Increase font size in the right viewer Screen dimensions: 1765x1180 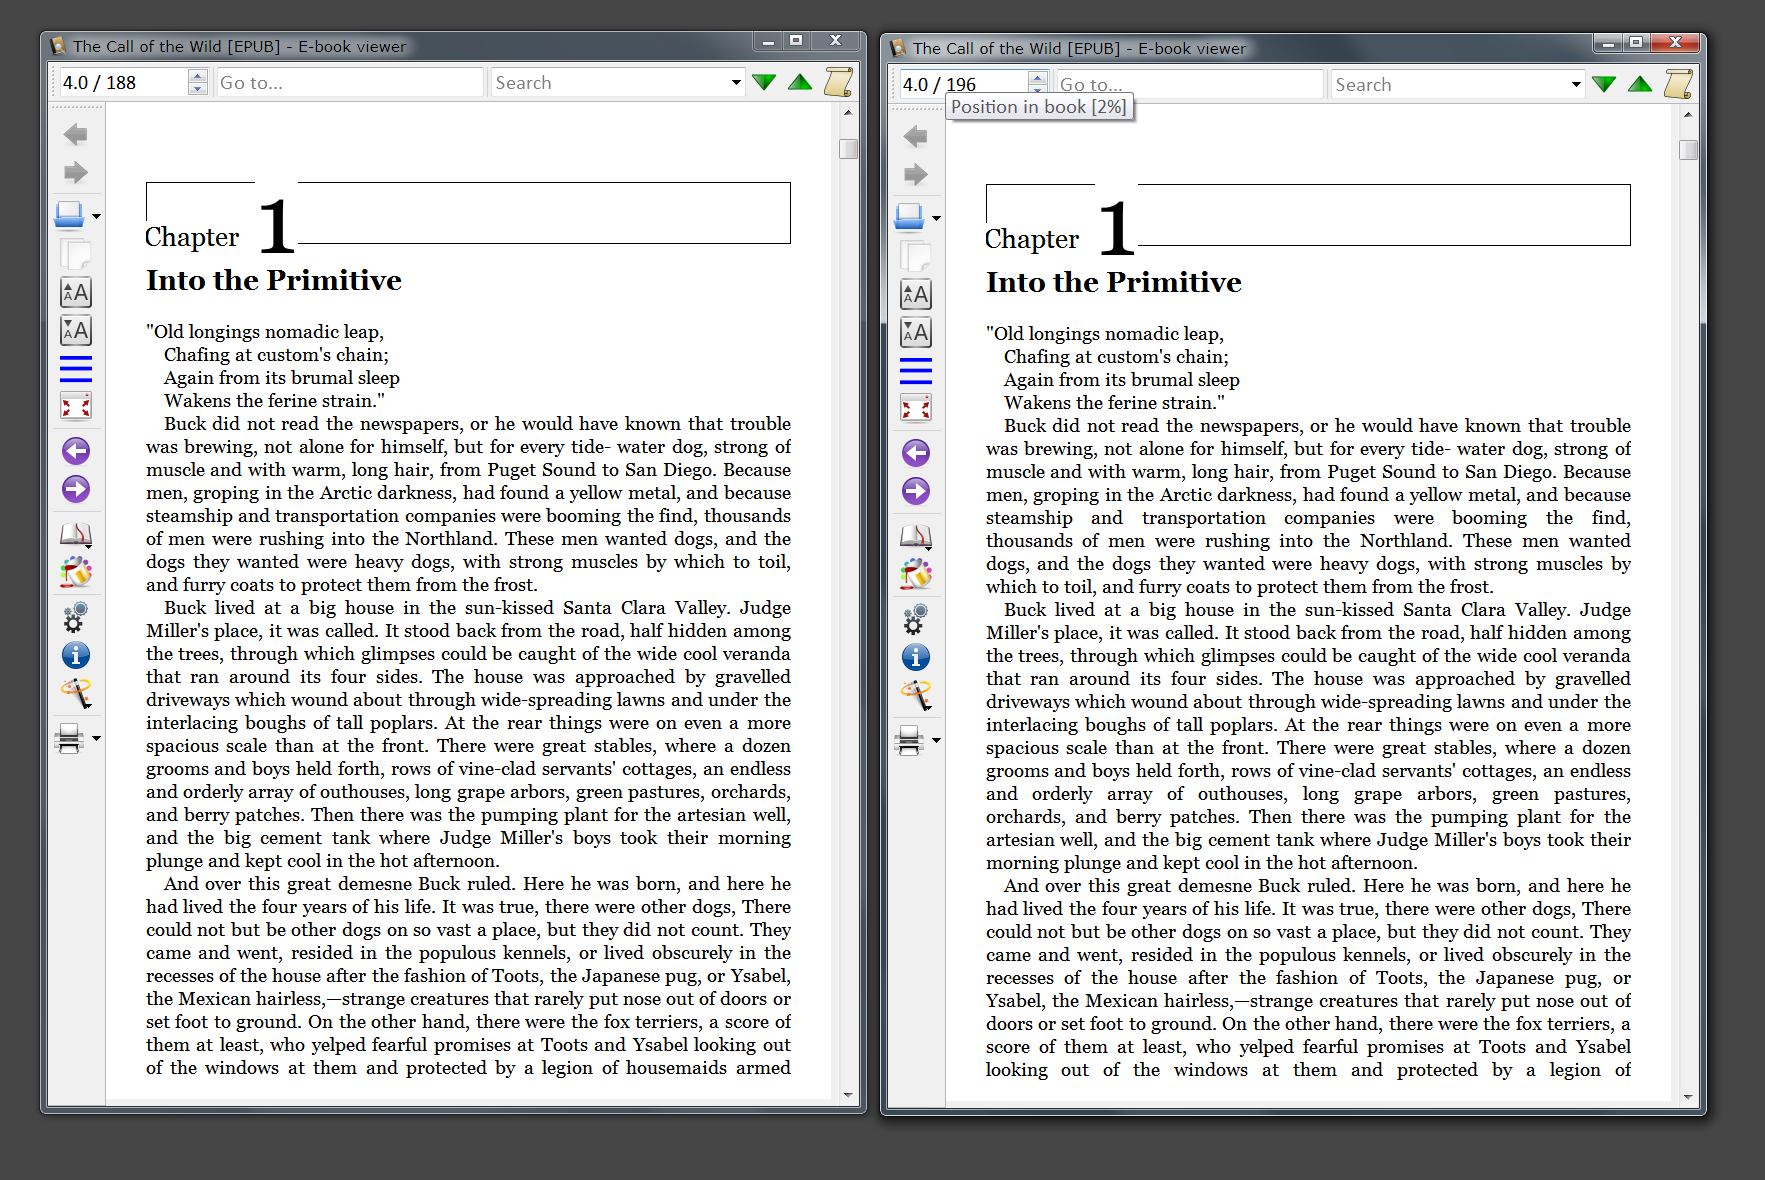click(916, 294)
